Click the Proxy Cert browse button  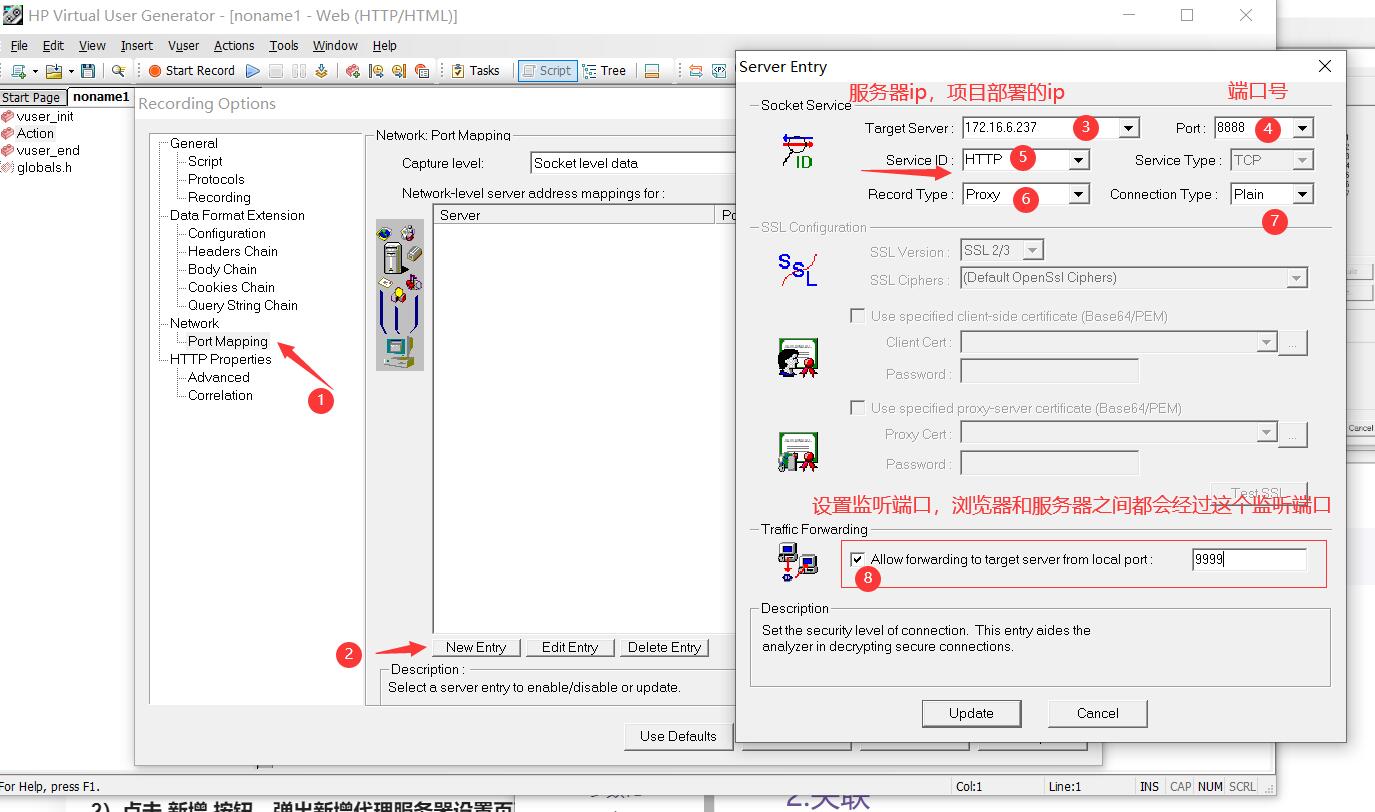1293,434
